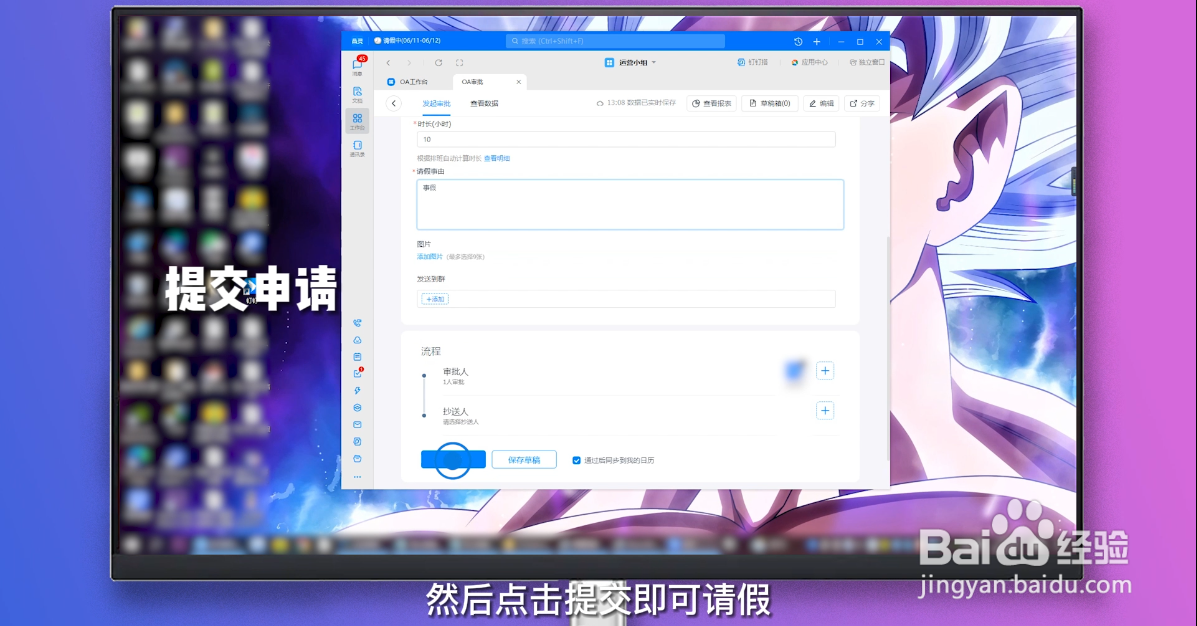Open the lightning bolt sidebar icon

[x=357, y=391]
